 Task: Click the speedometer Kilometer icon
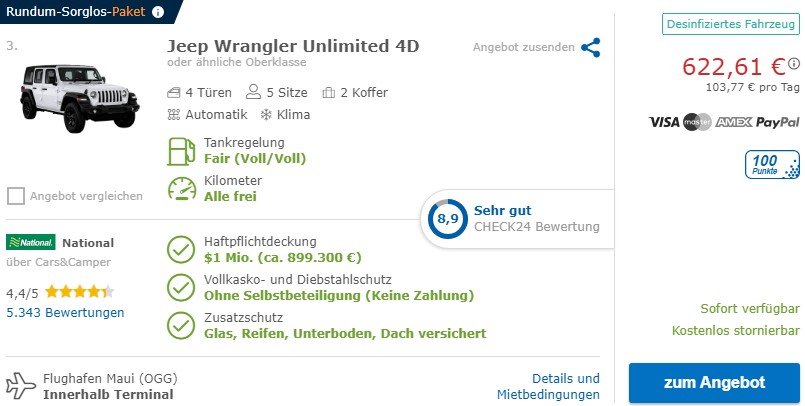pos(181,189)
